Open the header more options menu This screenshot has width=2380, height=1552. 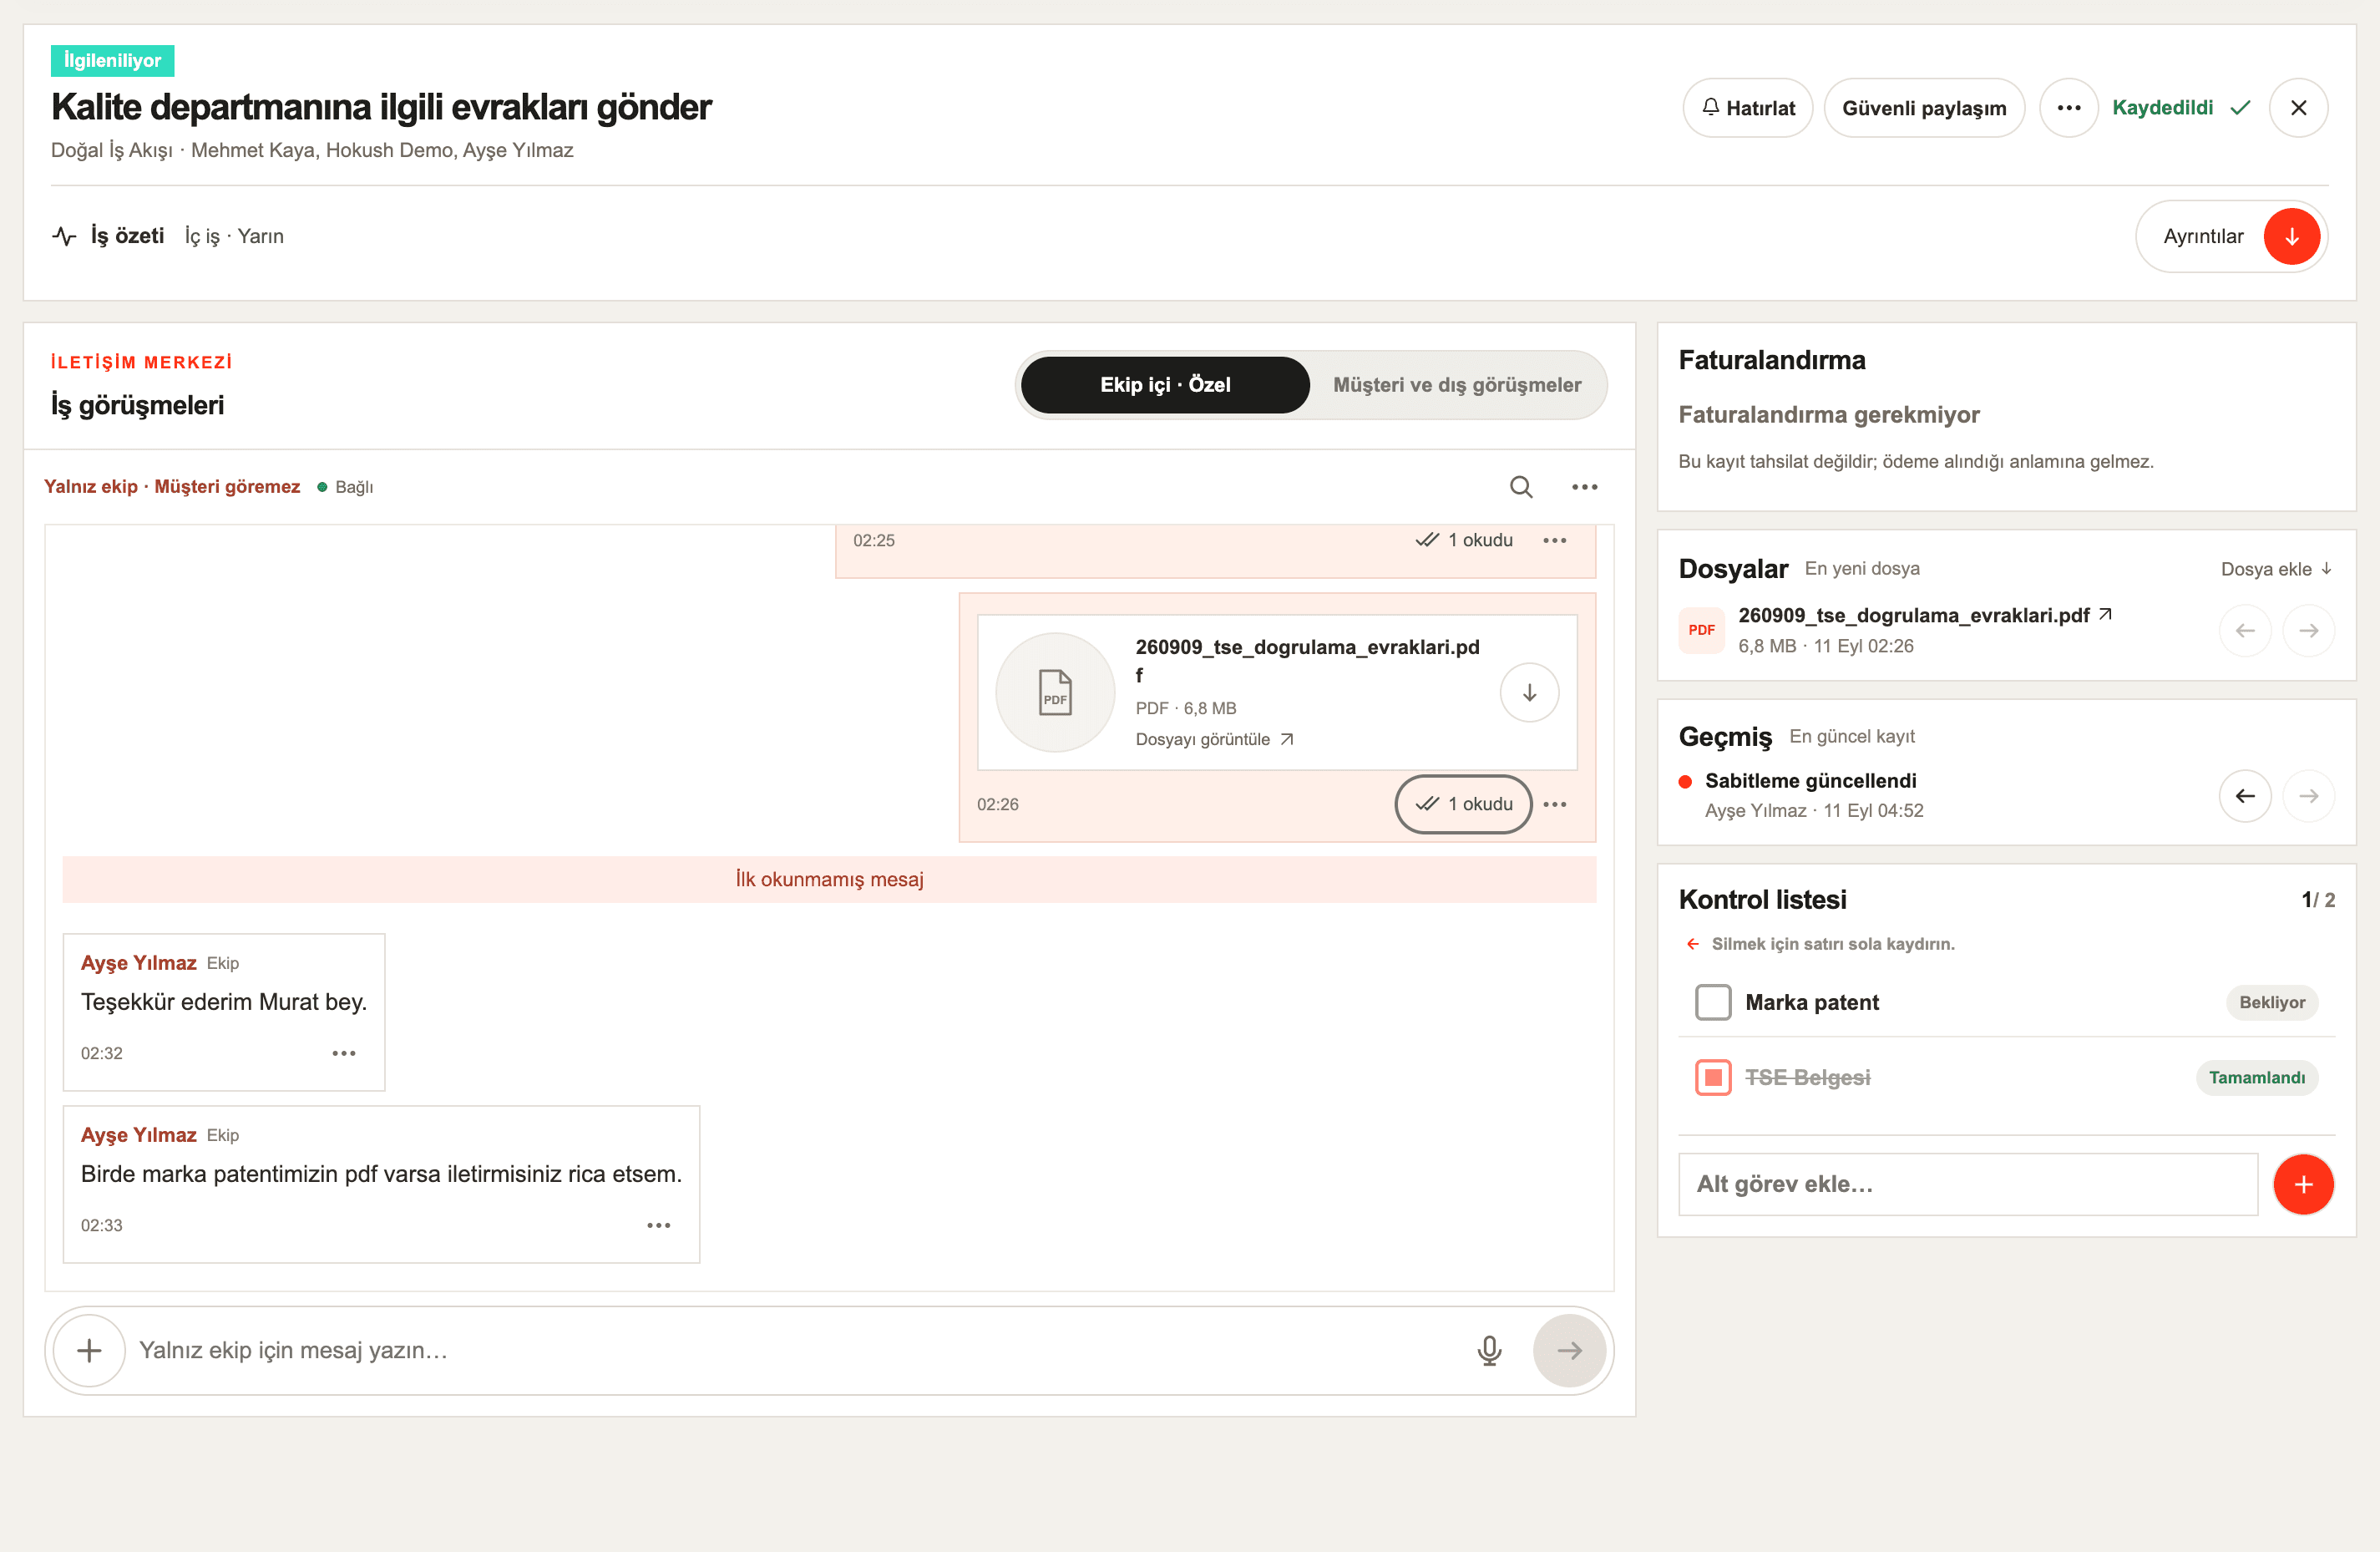pyautogui.click(x=2068, y=108)
